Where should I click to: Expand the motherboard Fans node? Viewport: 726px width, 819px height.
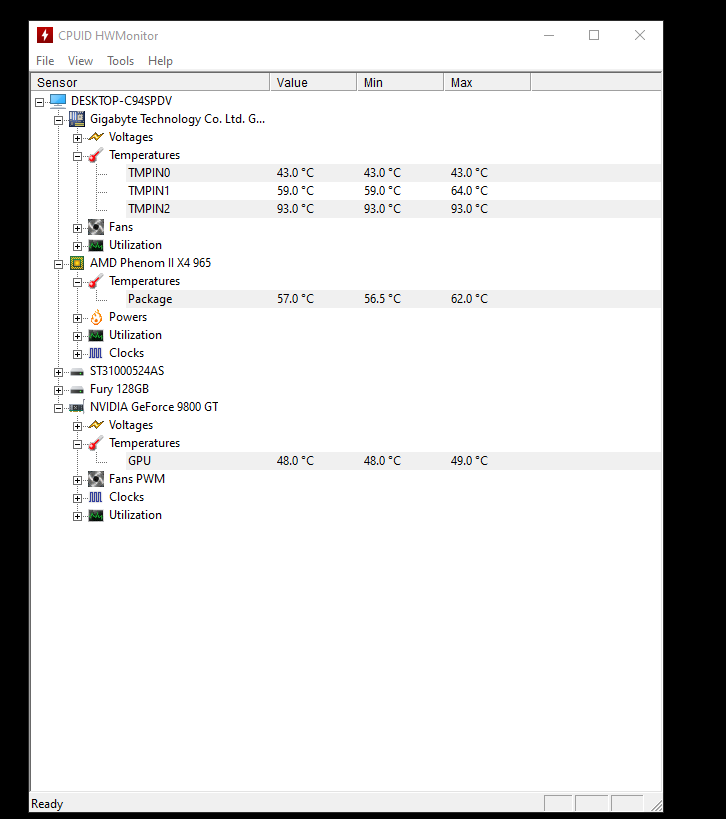point(77,228)
